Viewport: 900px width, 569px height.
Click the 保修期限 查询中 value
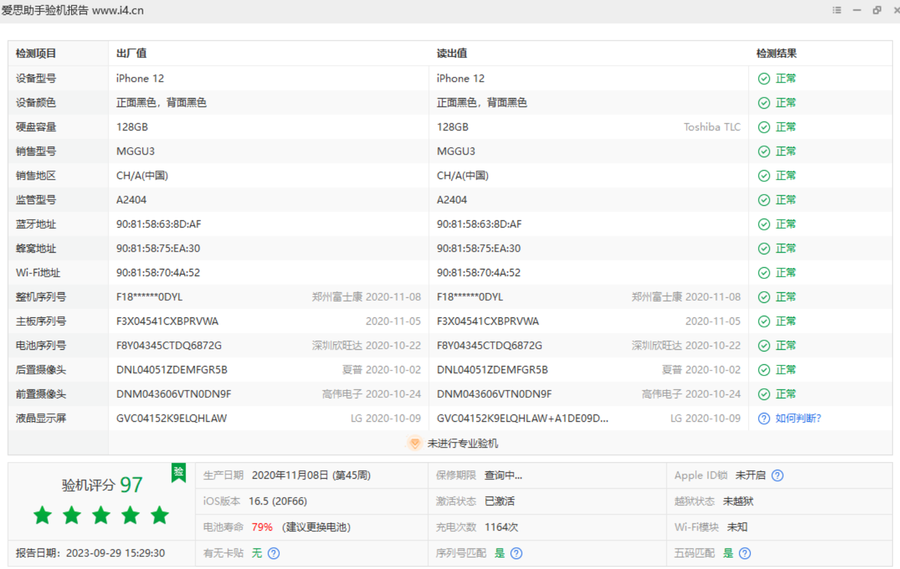pos(503,476)
